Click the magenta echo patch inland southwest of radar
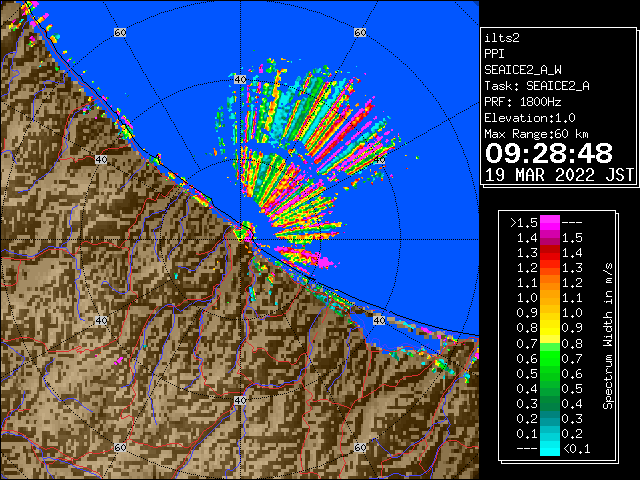This screenshot has width=640, height=480. [x=118, y=361]
